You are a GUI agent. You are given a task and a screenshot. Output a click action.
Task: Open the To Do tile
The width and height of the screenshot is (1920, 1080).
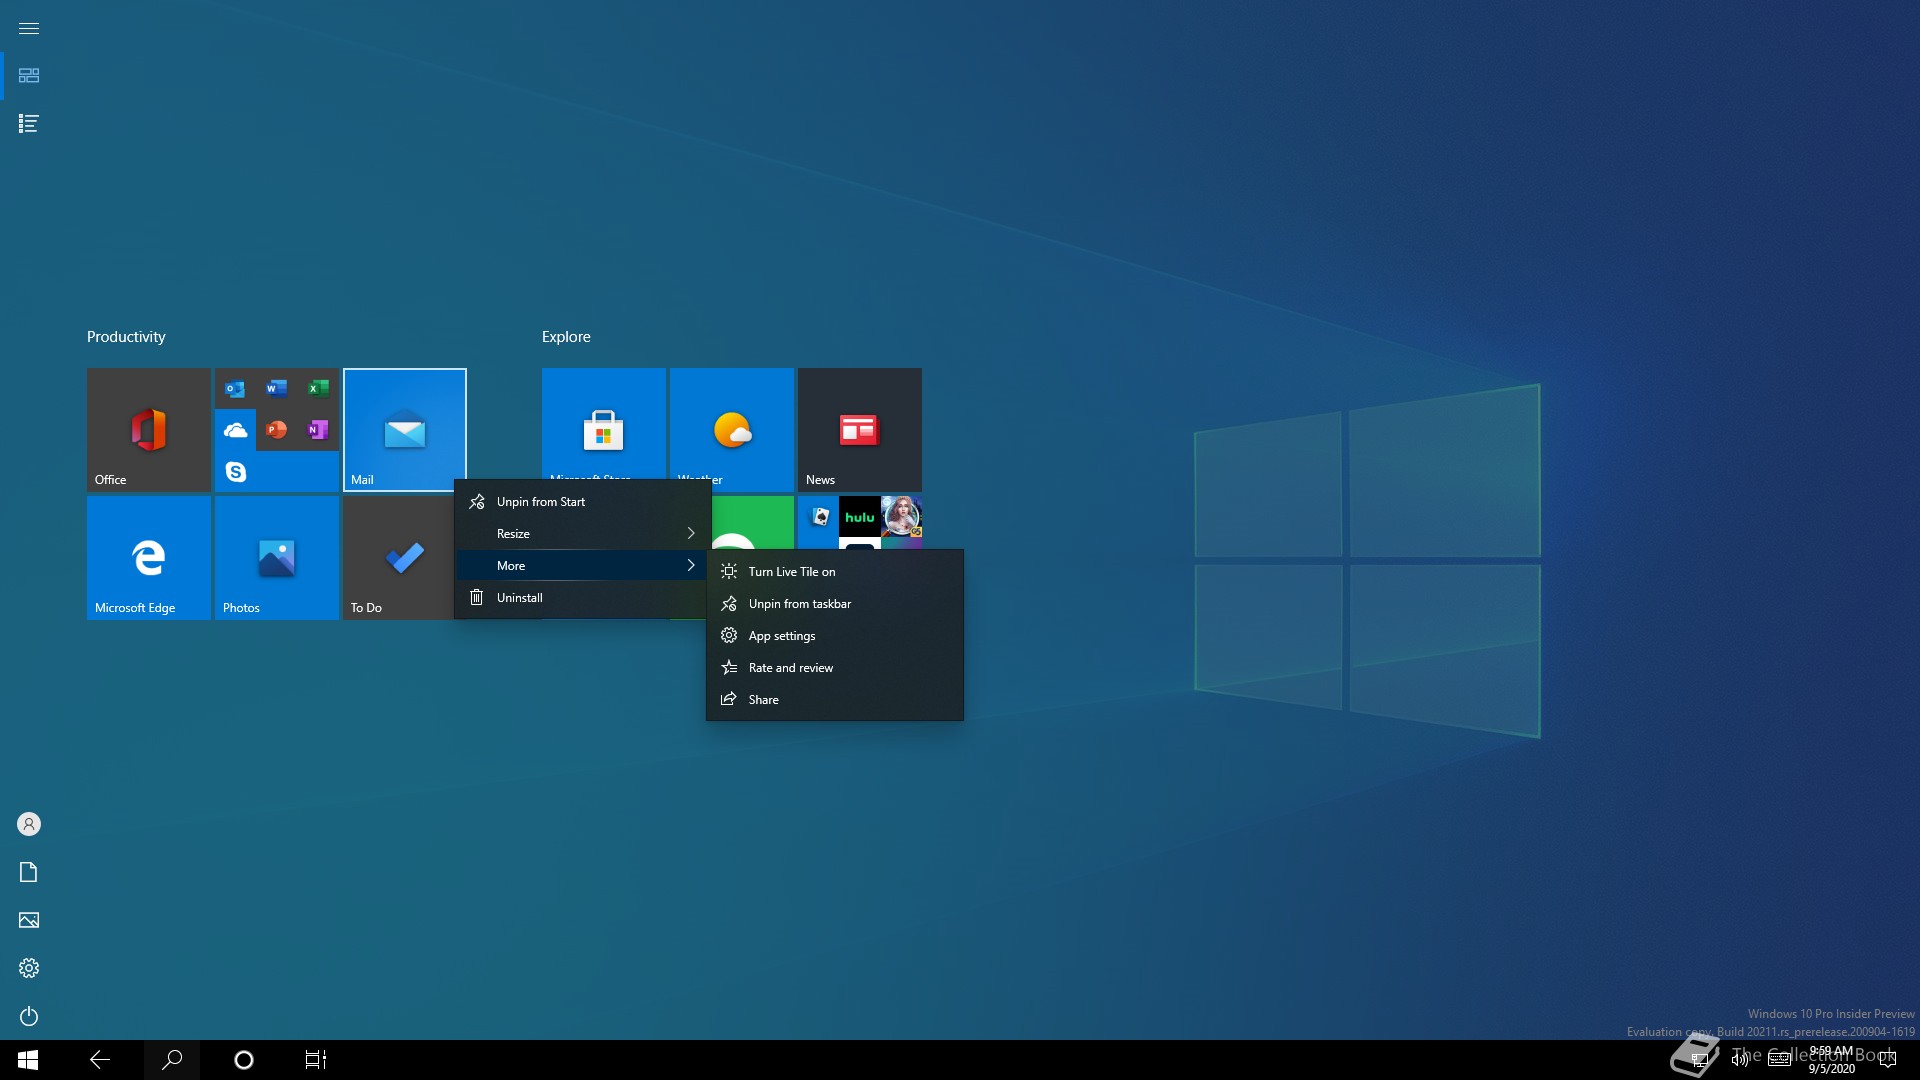[x=398, y=558]
